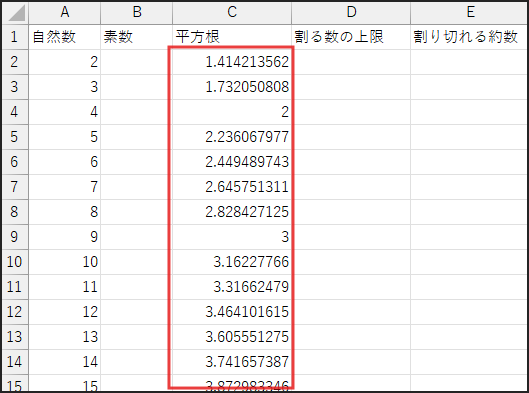529x393 pixels.
Task: Select column C cell in row 4
Action: click(232, 112)
